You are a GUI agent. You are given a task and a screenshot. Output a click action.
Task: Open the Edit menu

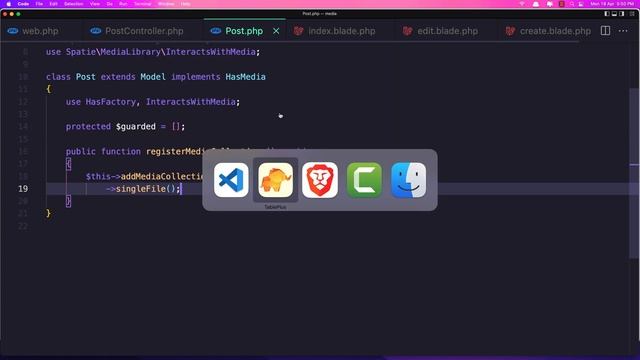click(x=53, y=4)
